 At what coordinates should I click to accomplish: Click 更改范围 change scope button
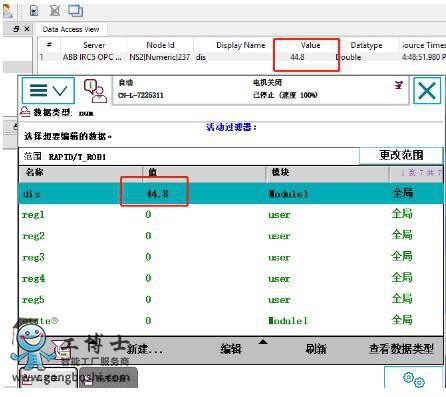401,155
